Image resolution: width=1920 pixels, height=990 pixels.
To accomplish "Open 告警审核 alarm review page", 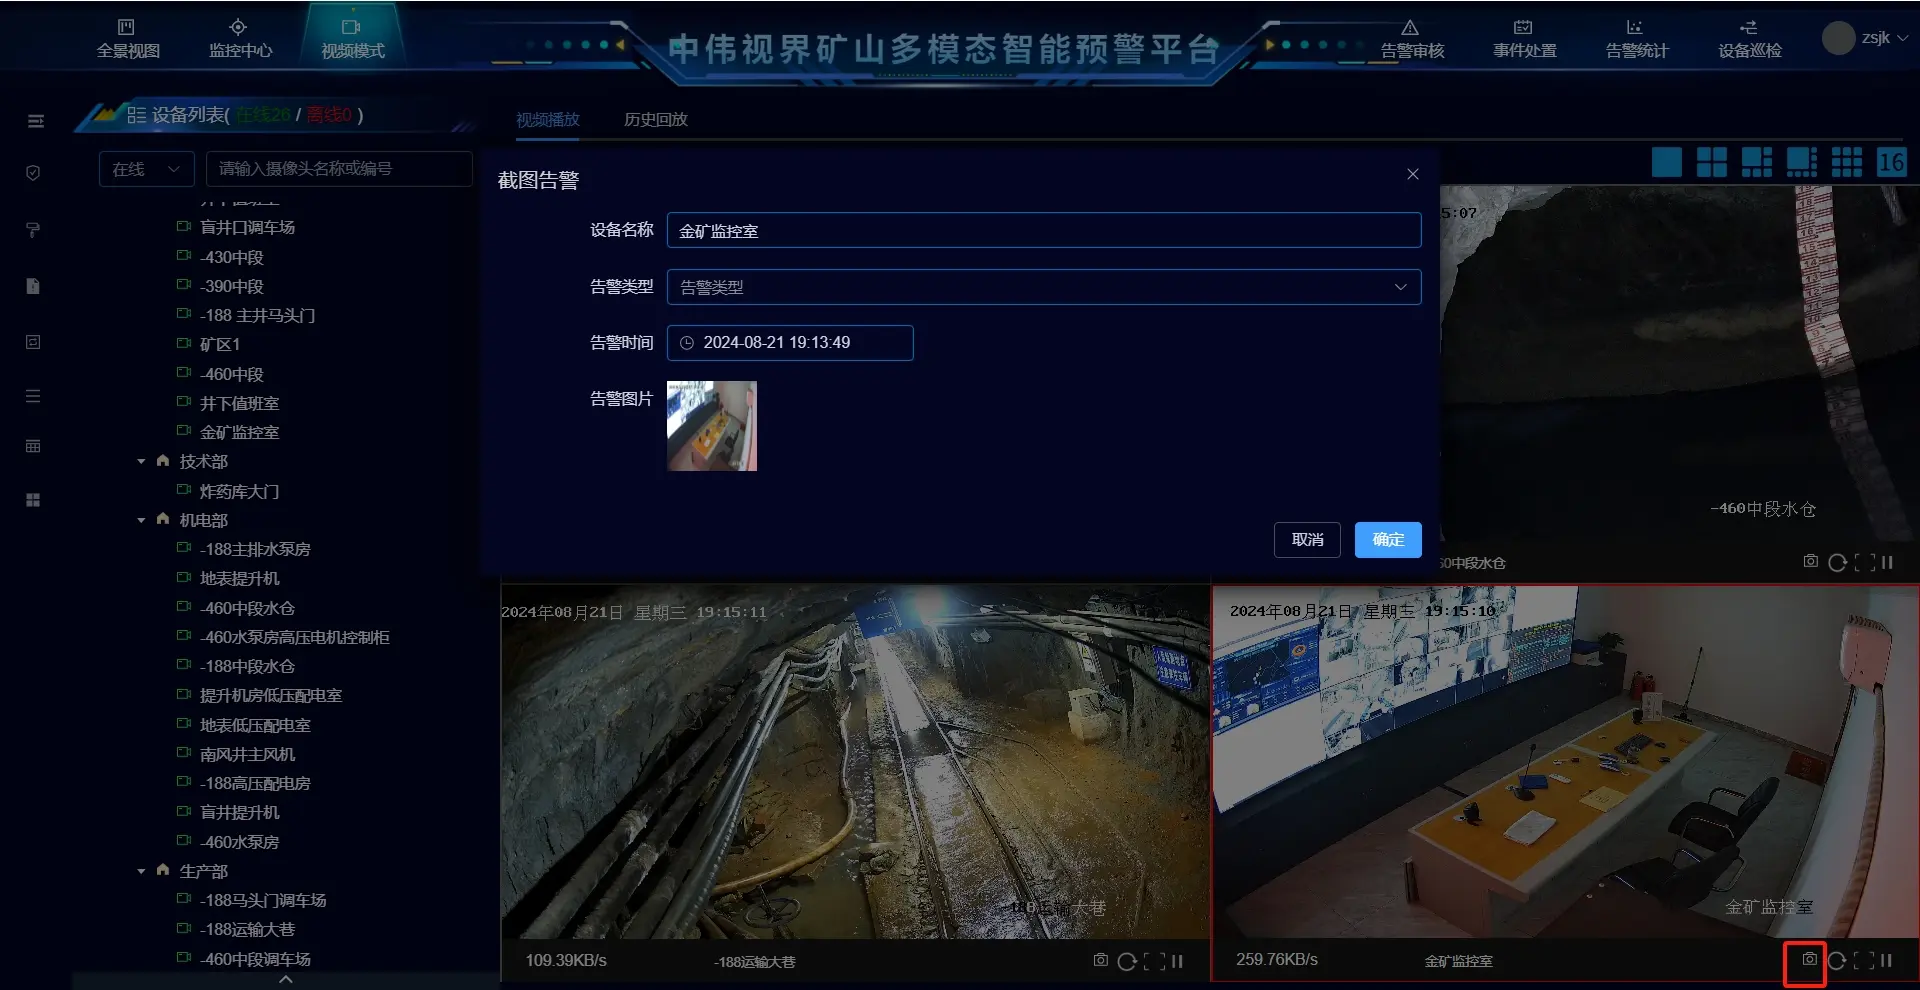I will [1411, 38].
